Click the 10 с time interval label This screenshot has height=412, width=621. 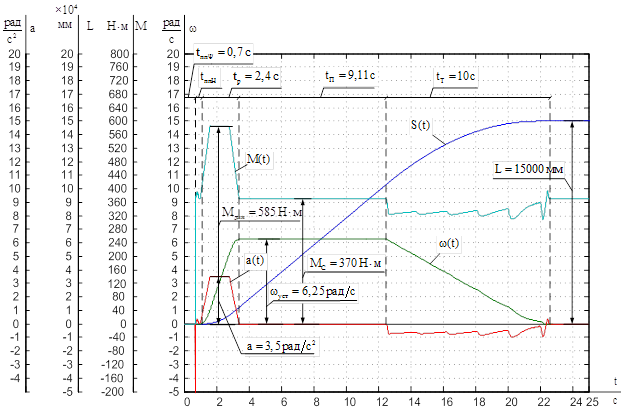453,75
